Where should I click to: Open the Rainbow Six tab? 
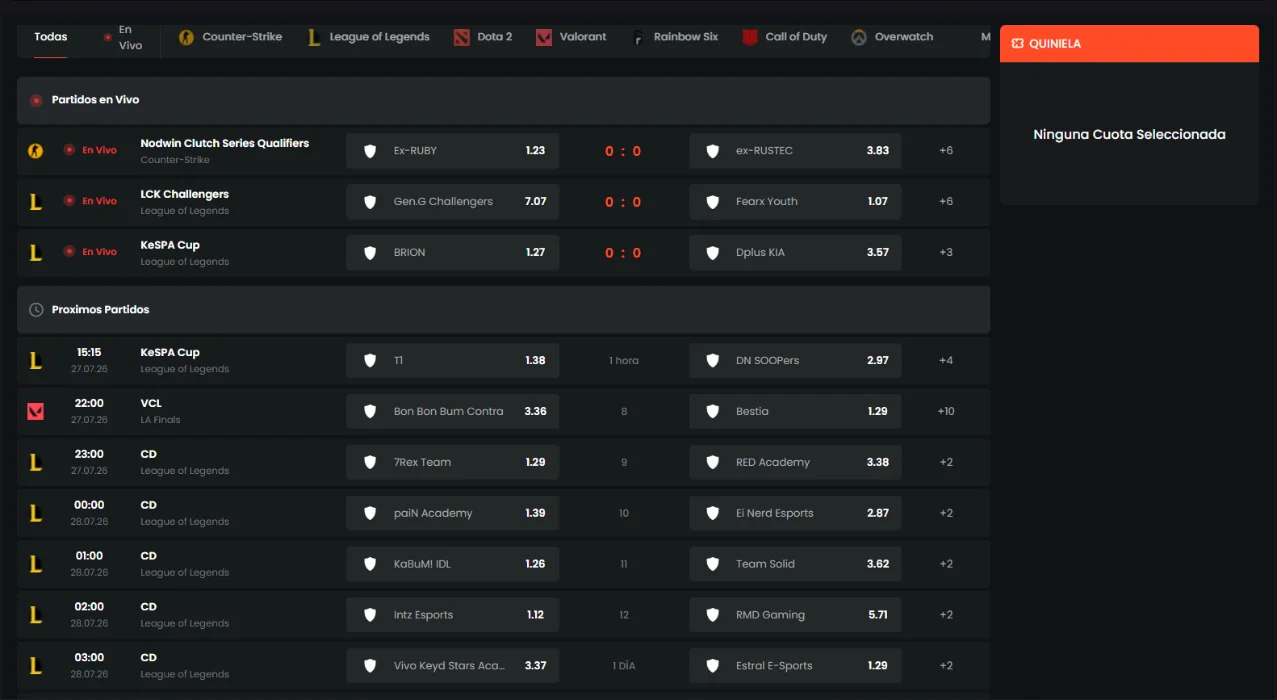[675, 37]
